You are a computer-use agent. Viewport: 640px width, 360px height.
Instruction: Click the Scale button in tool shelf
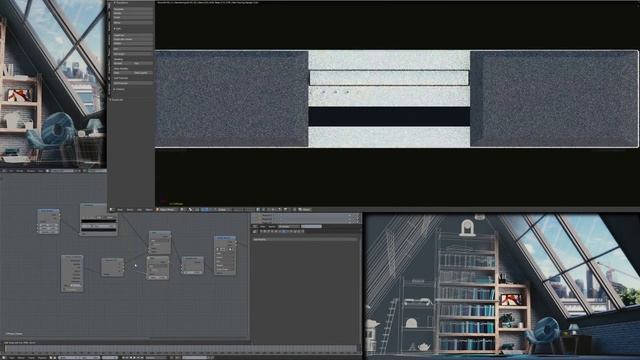pos(133,18)
